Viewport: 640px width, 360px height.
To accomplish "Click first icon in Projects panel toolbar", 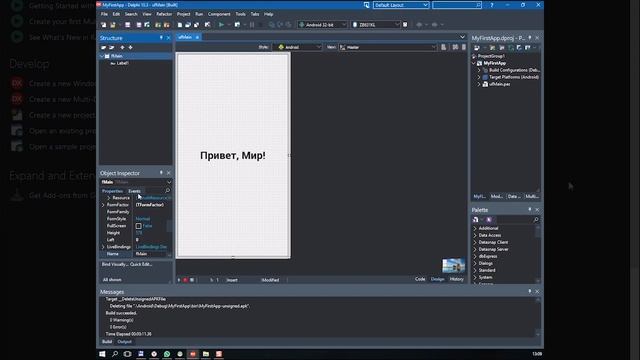I will (x=476, y=48).
